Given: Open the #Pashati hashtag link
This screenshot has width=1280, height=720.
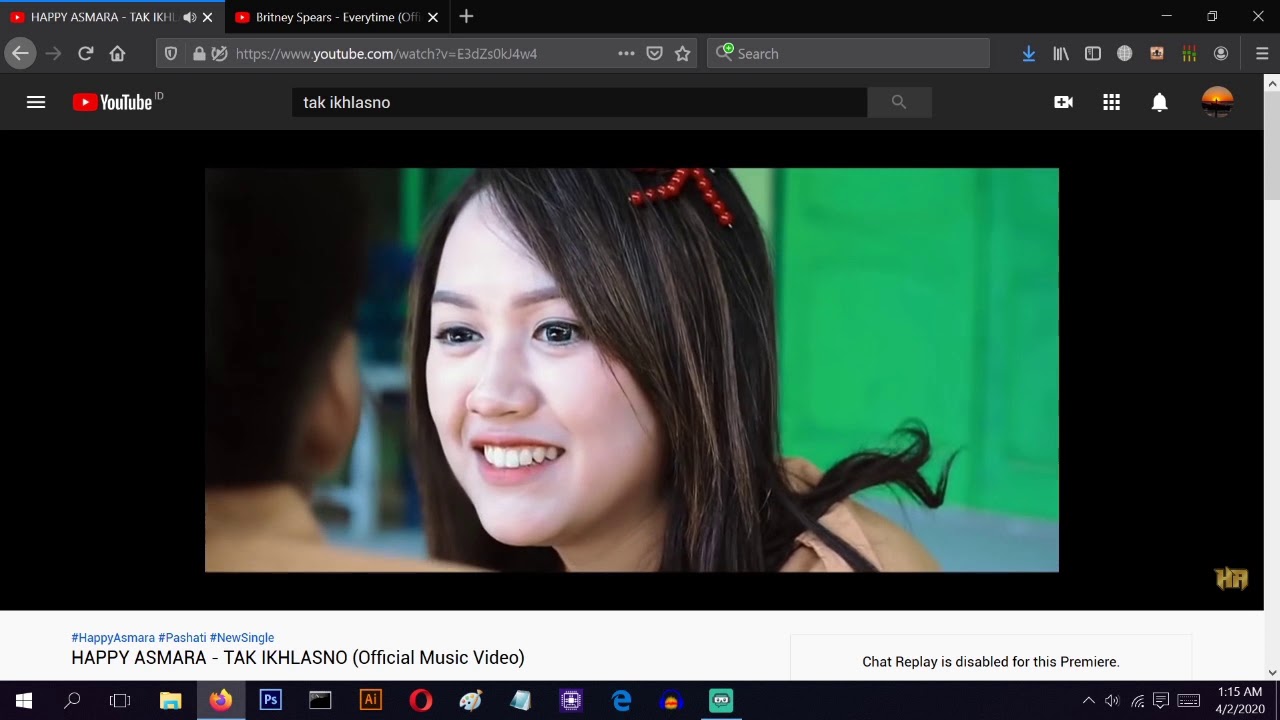Looking at the screenshot, I should [x=182, y=638].
